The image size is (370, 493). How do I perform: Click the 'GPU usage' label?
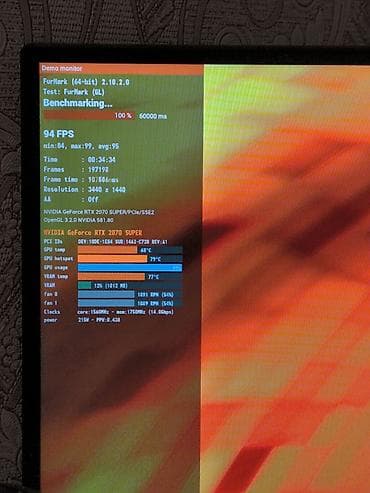pos(56,268)
